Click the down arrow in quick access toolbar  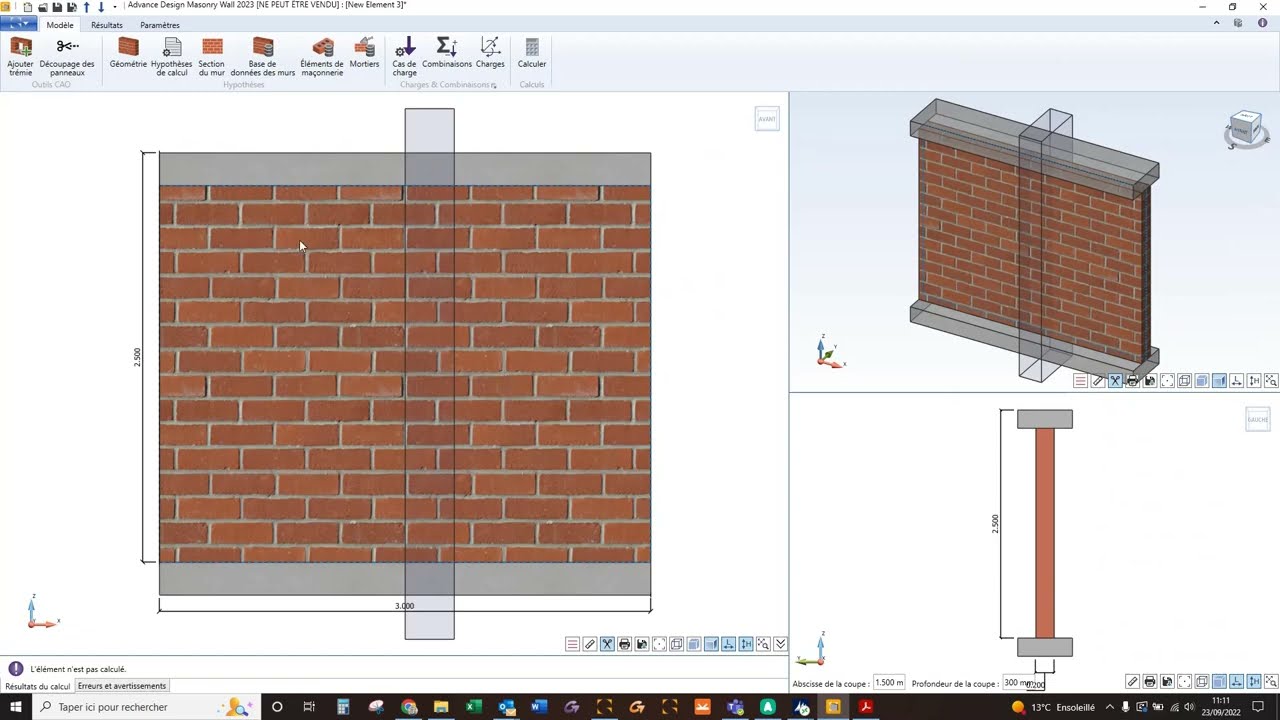101,7
